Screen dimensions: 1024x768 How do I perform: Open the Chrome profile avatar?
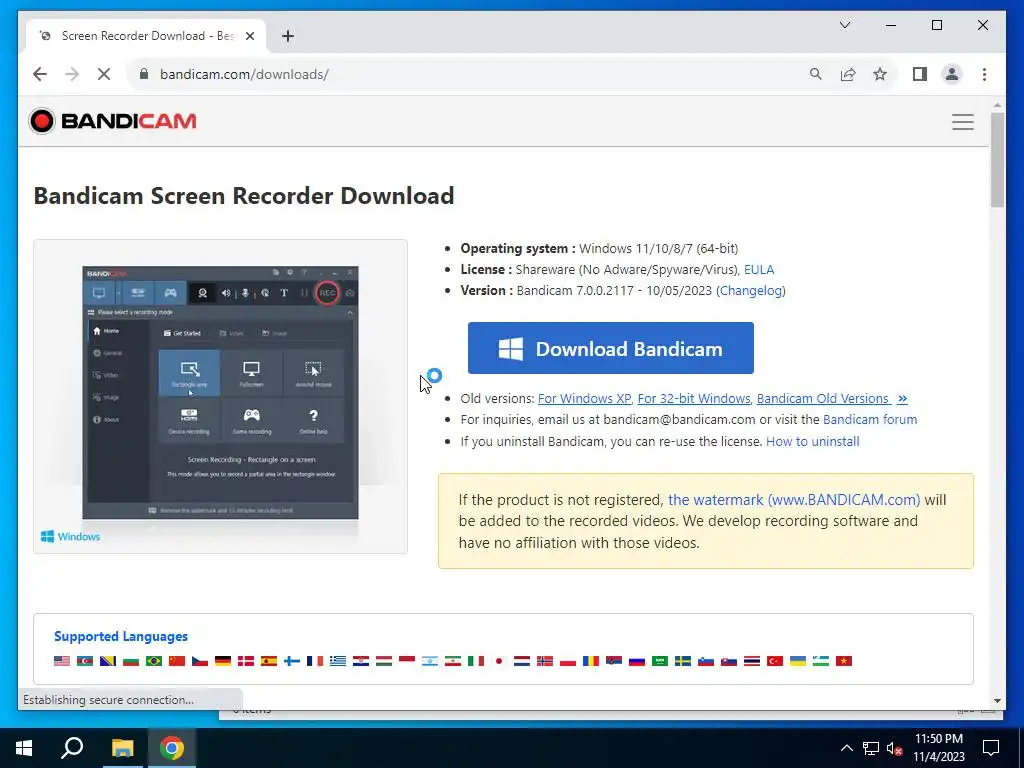pos(952,74)
